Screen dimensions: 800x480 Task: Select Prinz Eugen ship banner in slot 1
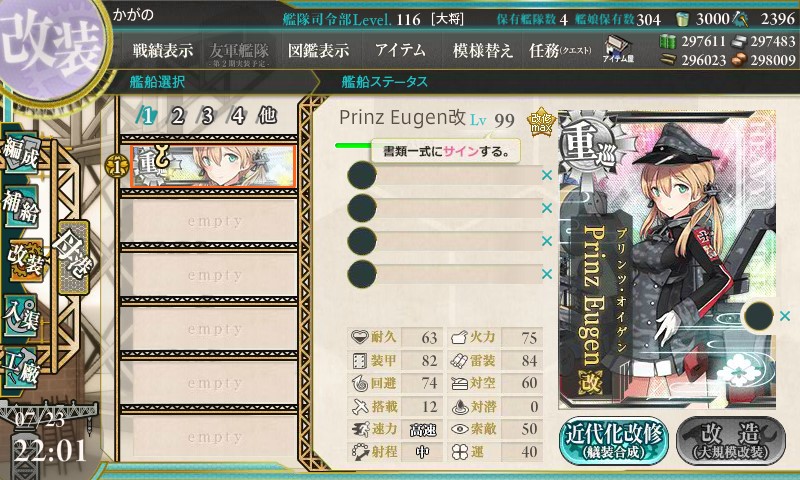pyautogui.click(x=213, y=166)
